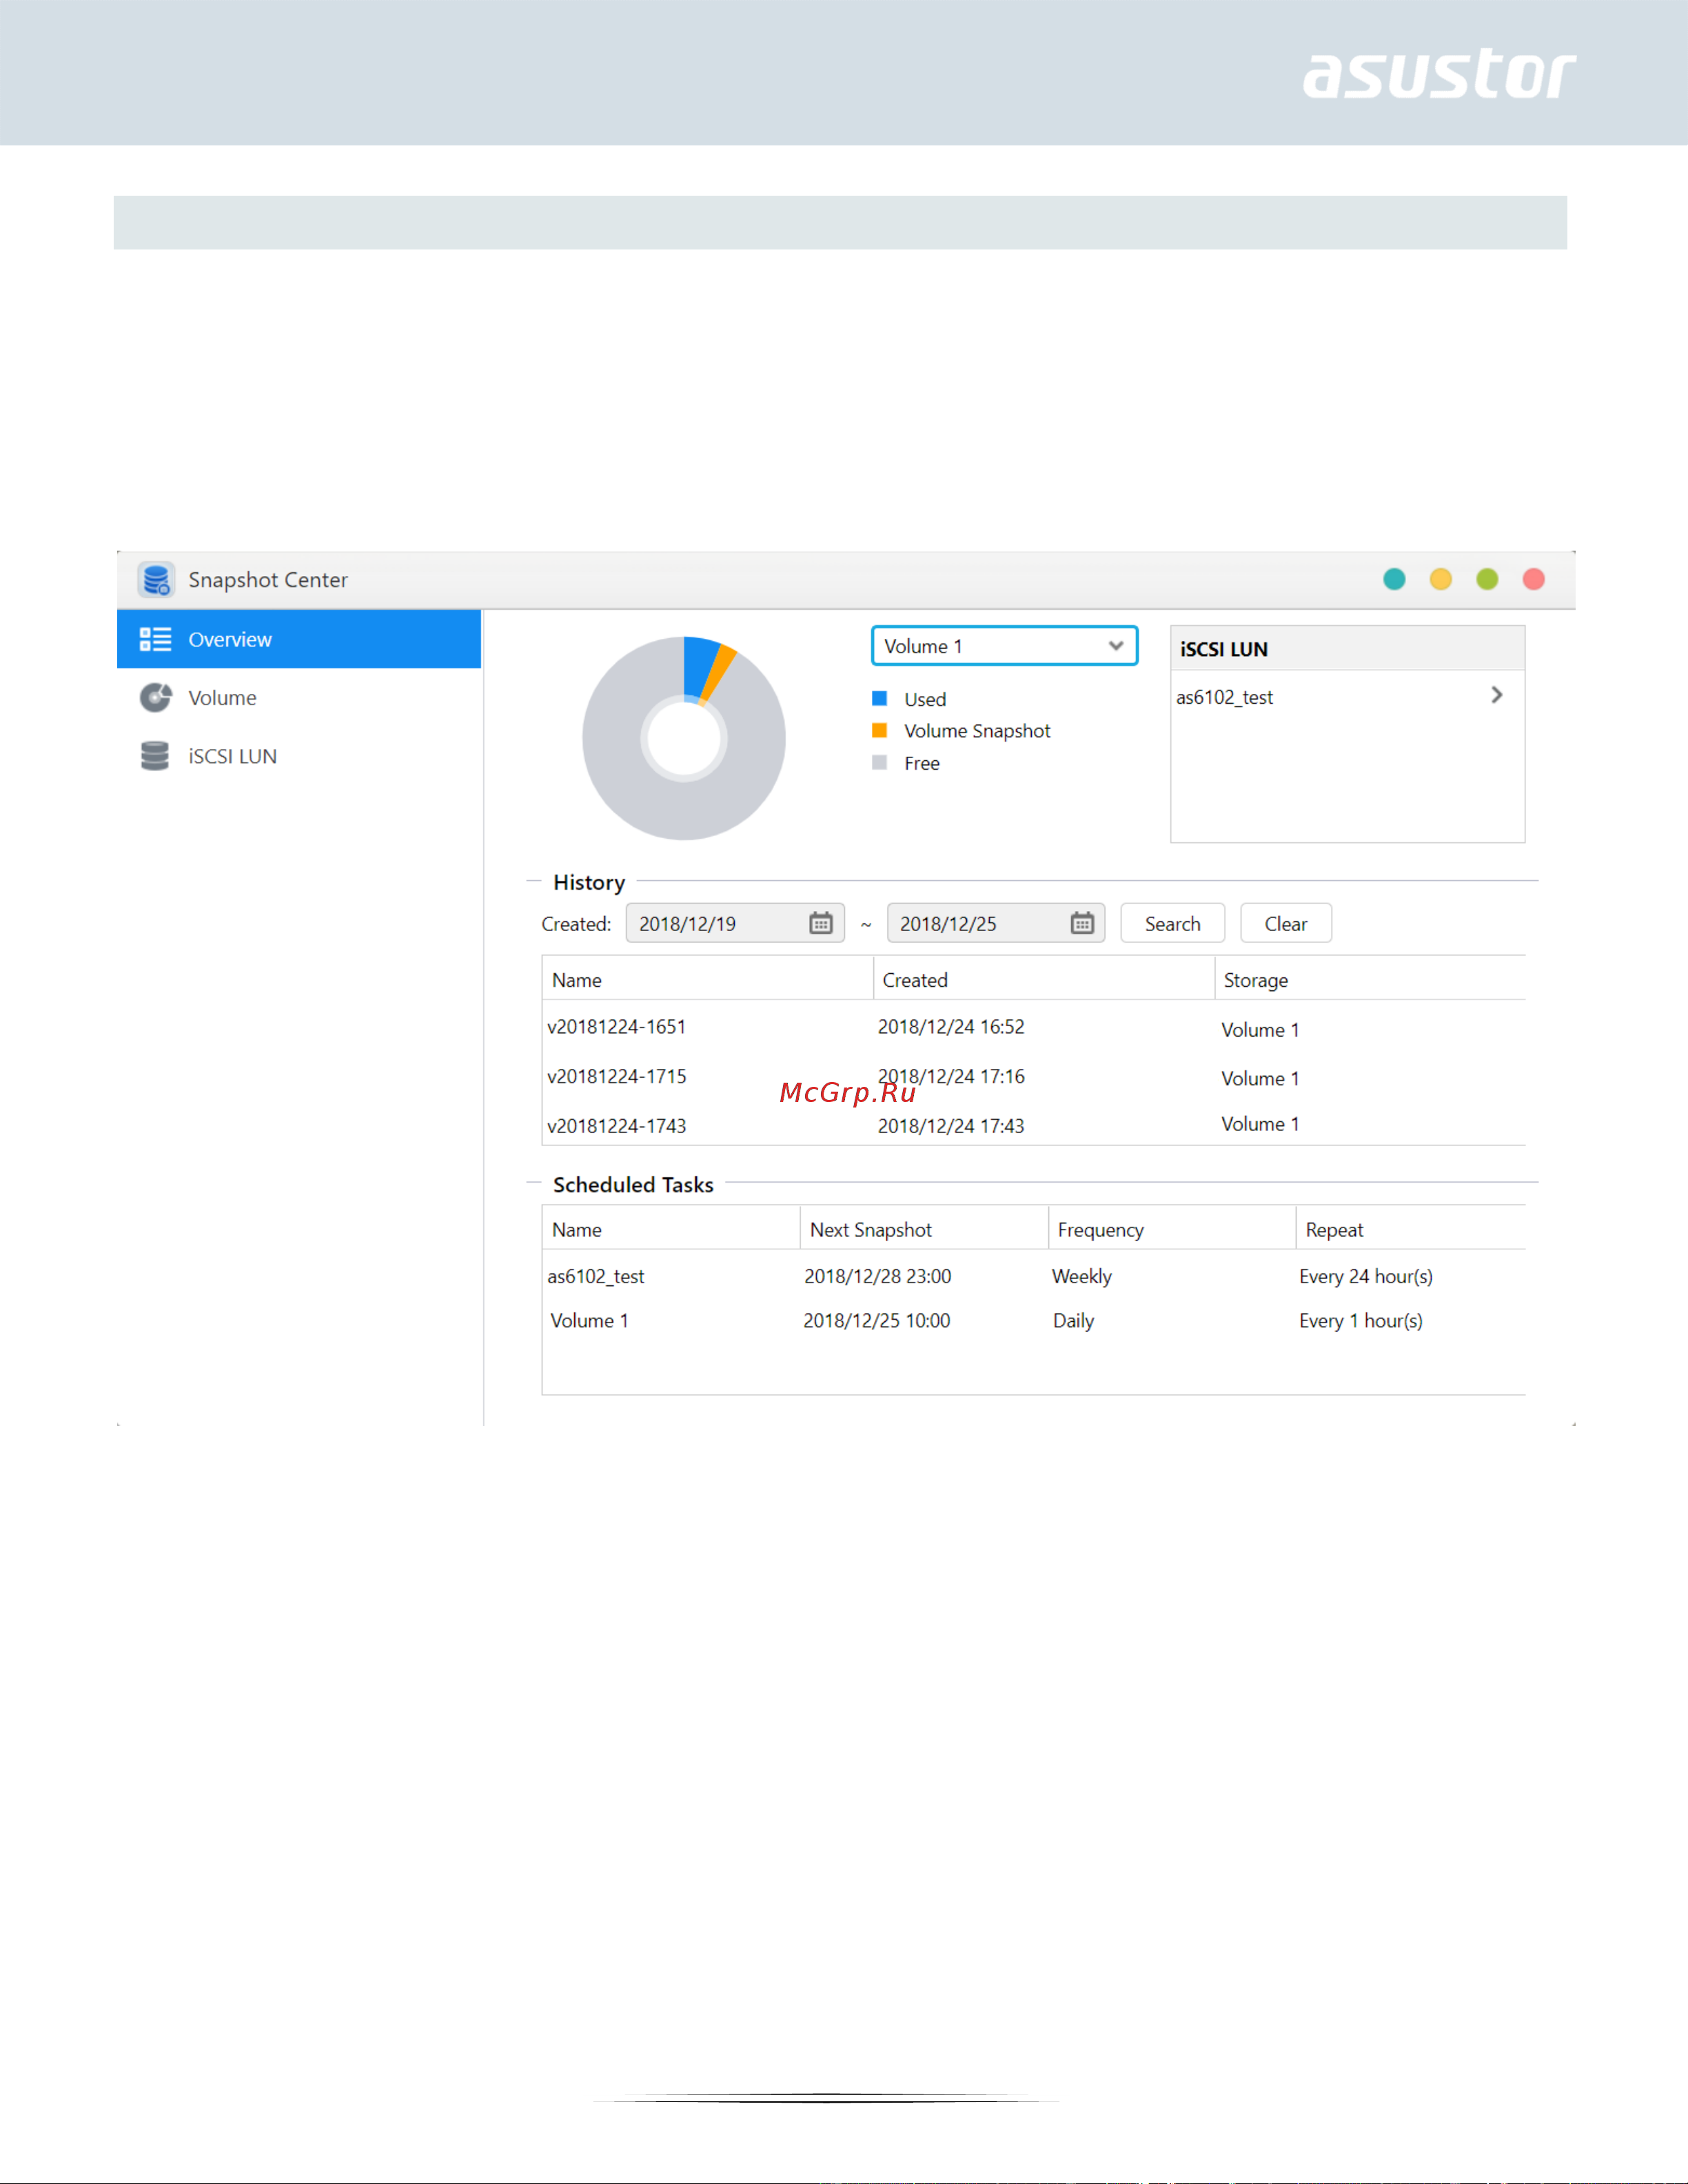The image size is (1688, 2184).
Task: Click the Every 24 hour(s) repeat cell
Action: [1366, 1276]
